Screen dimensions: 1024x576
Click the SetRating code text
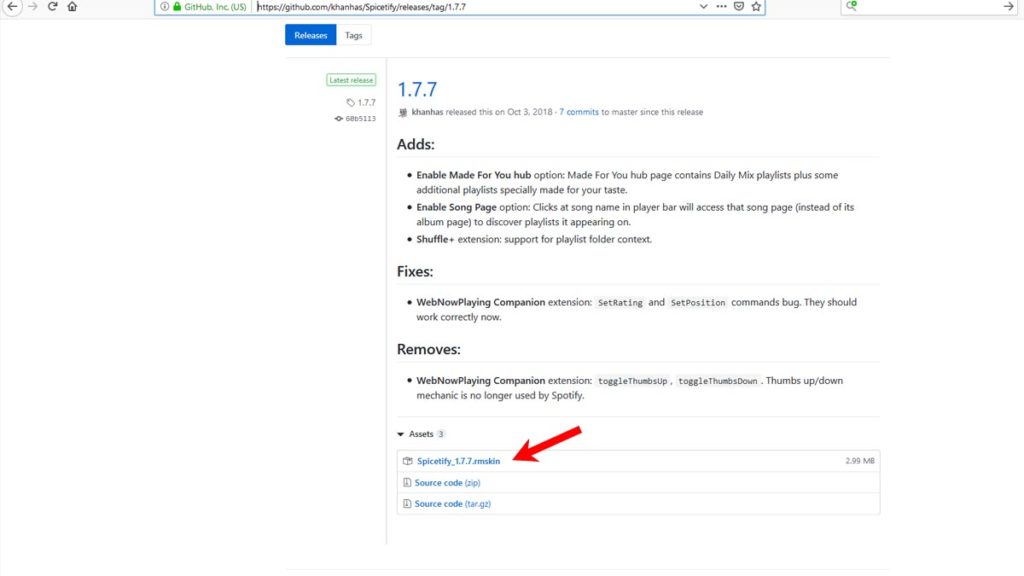coord(620,302)
